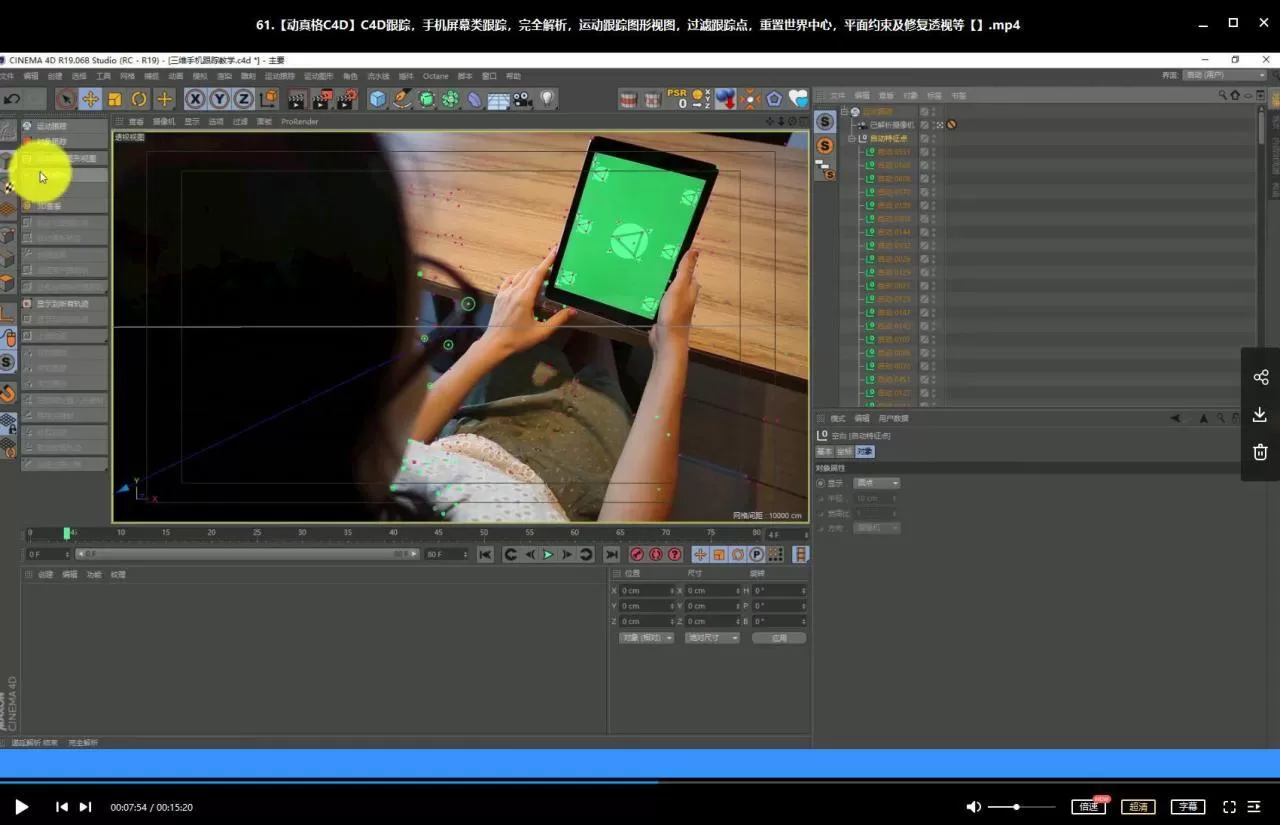Viewport: 1280px width, 825px height.
Task: Select the 显示 radio button in object properties
Action: 821,483
